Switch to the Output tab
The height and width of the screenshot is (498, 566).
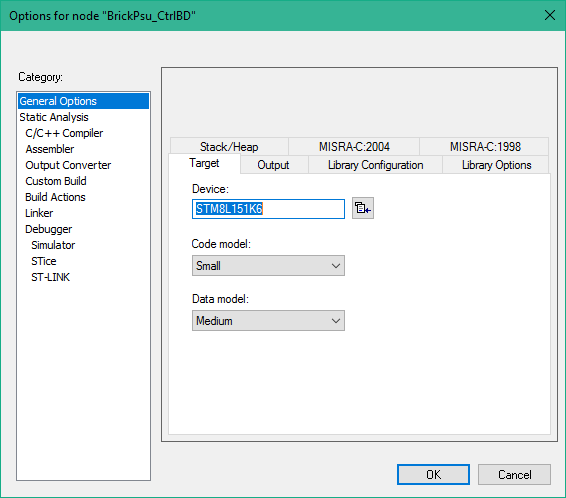click(x=273, y=165)
